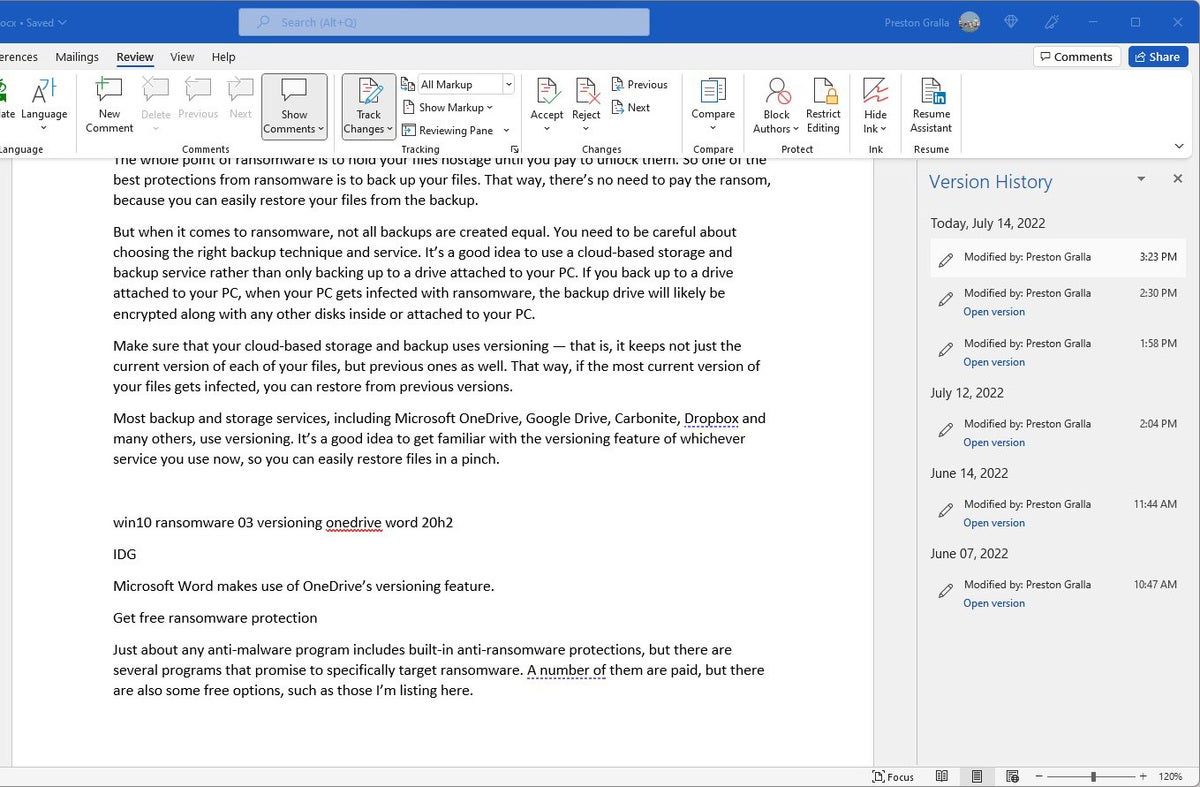Image resolution: width=1200 pixels, height=787 pixels.
Task: Click the underlined phrase 'A number of'
Action: click(566, 670)
